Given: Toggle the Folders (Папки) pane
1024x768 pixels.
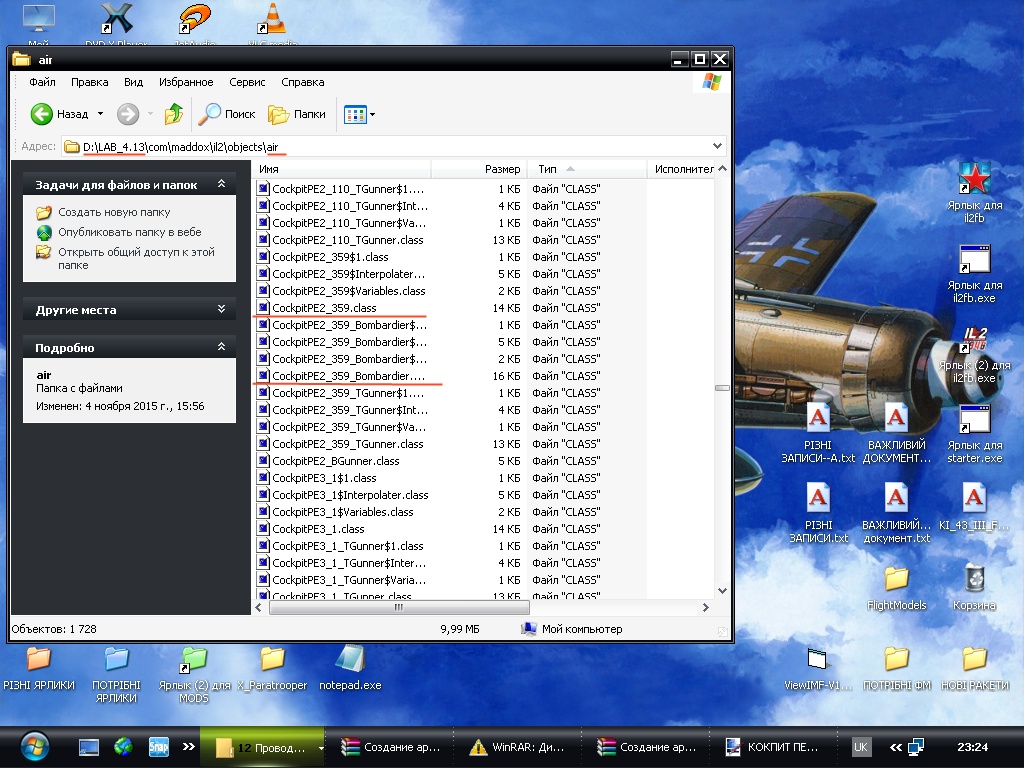Looking at the screenshot, I should [x=298, y=114].
